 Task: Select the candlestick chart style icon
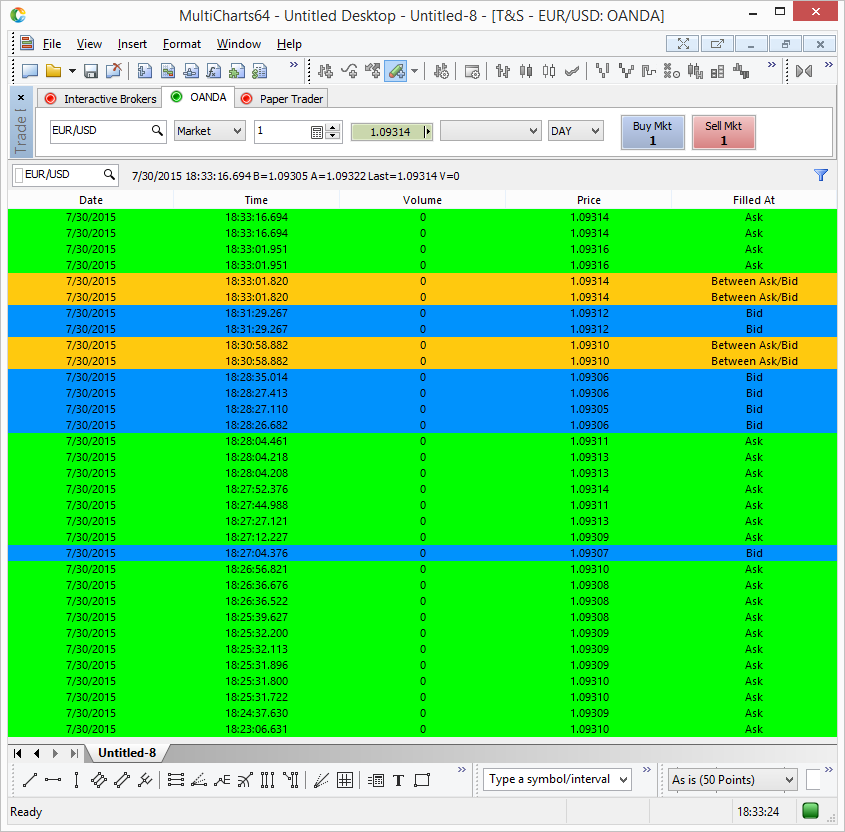(526, 71)
